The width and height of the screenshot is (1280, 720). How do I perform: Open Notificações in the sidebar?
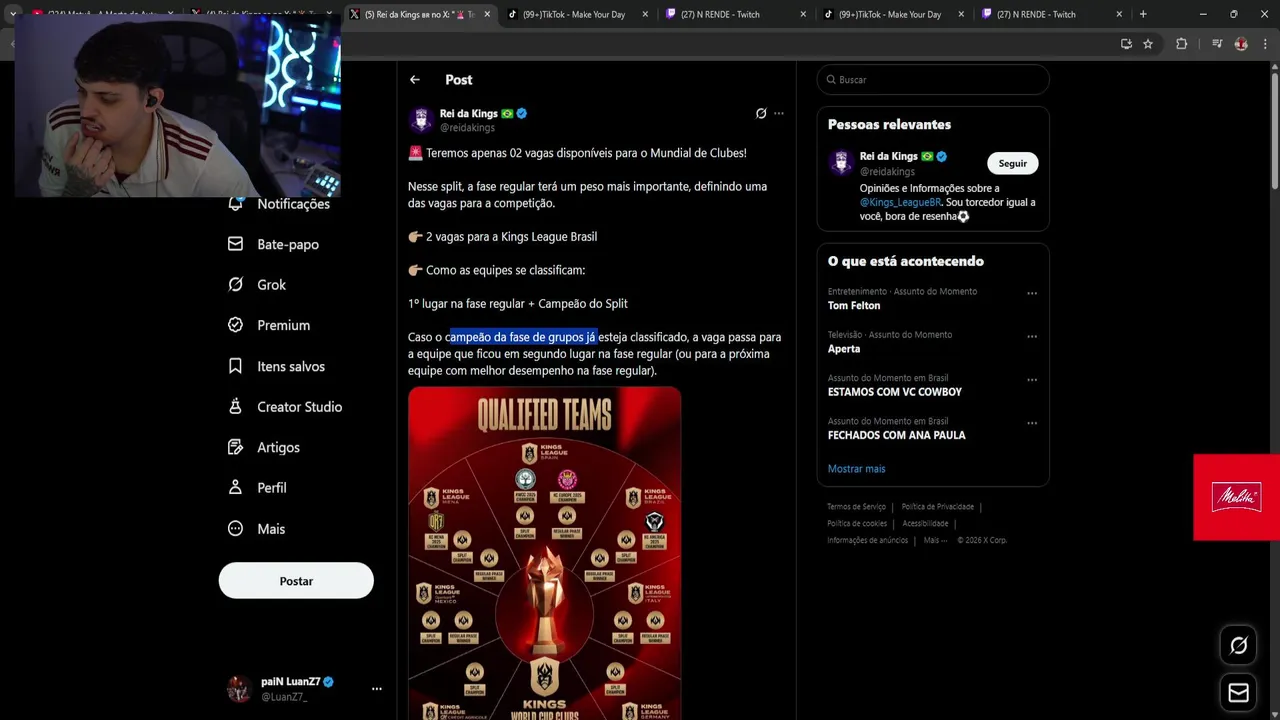point(279,203)
